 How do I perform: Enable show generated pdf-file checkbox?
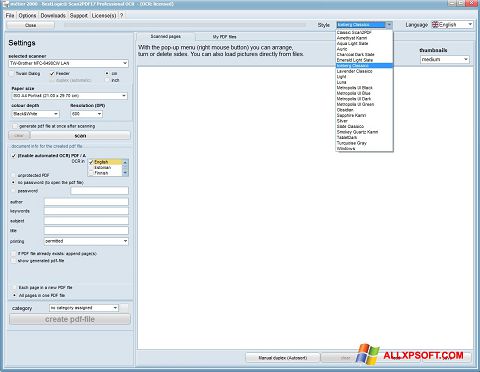[14, 261]
